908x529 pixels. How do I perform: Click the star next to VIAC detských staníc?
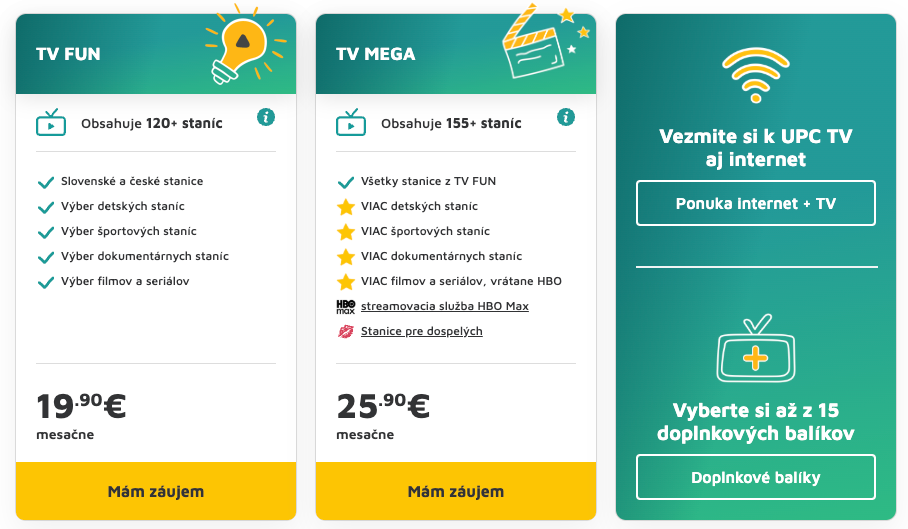pyautogui.click(x=346, y=207)
